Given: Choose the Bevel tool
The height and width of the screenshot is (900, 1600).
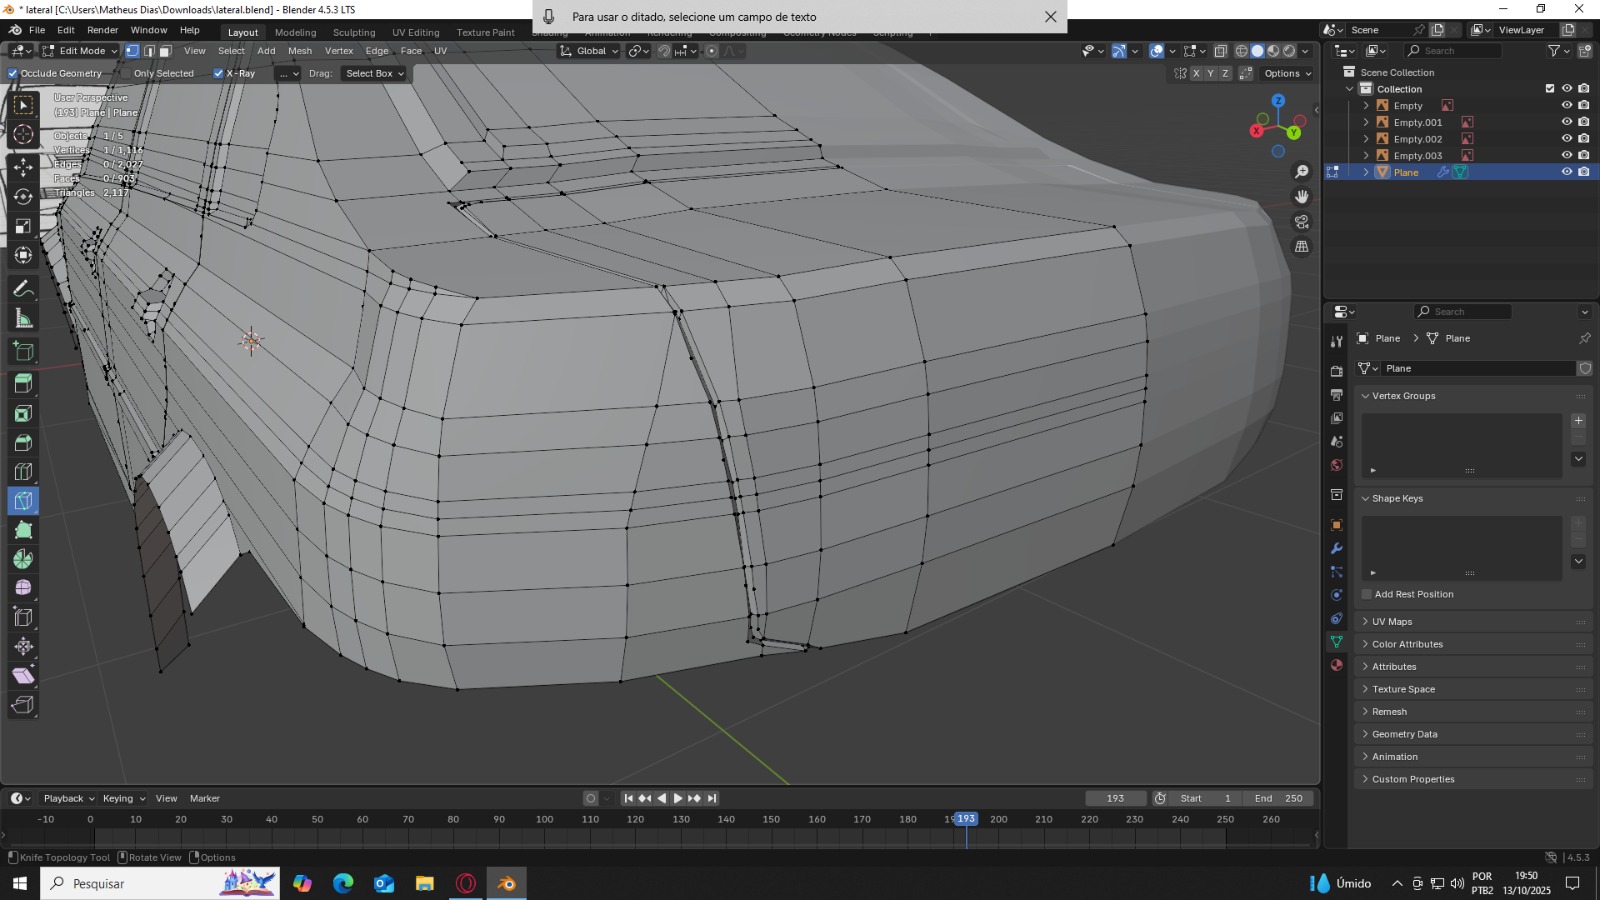Looking at the screenshot, I should click(x=23, y=442).
